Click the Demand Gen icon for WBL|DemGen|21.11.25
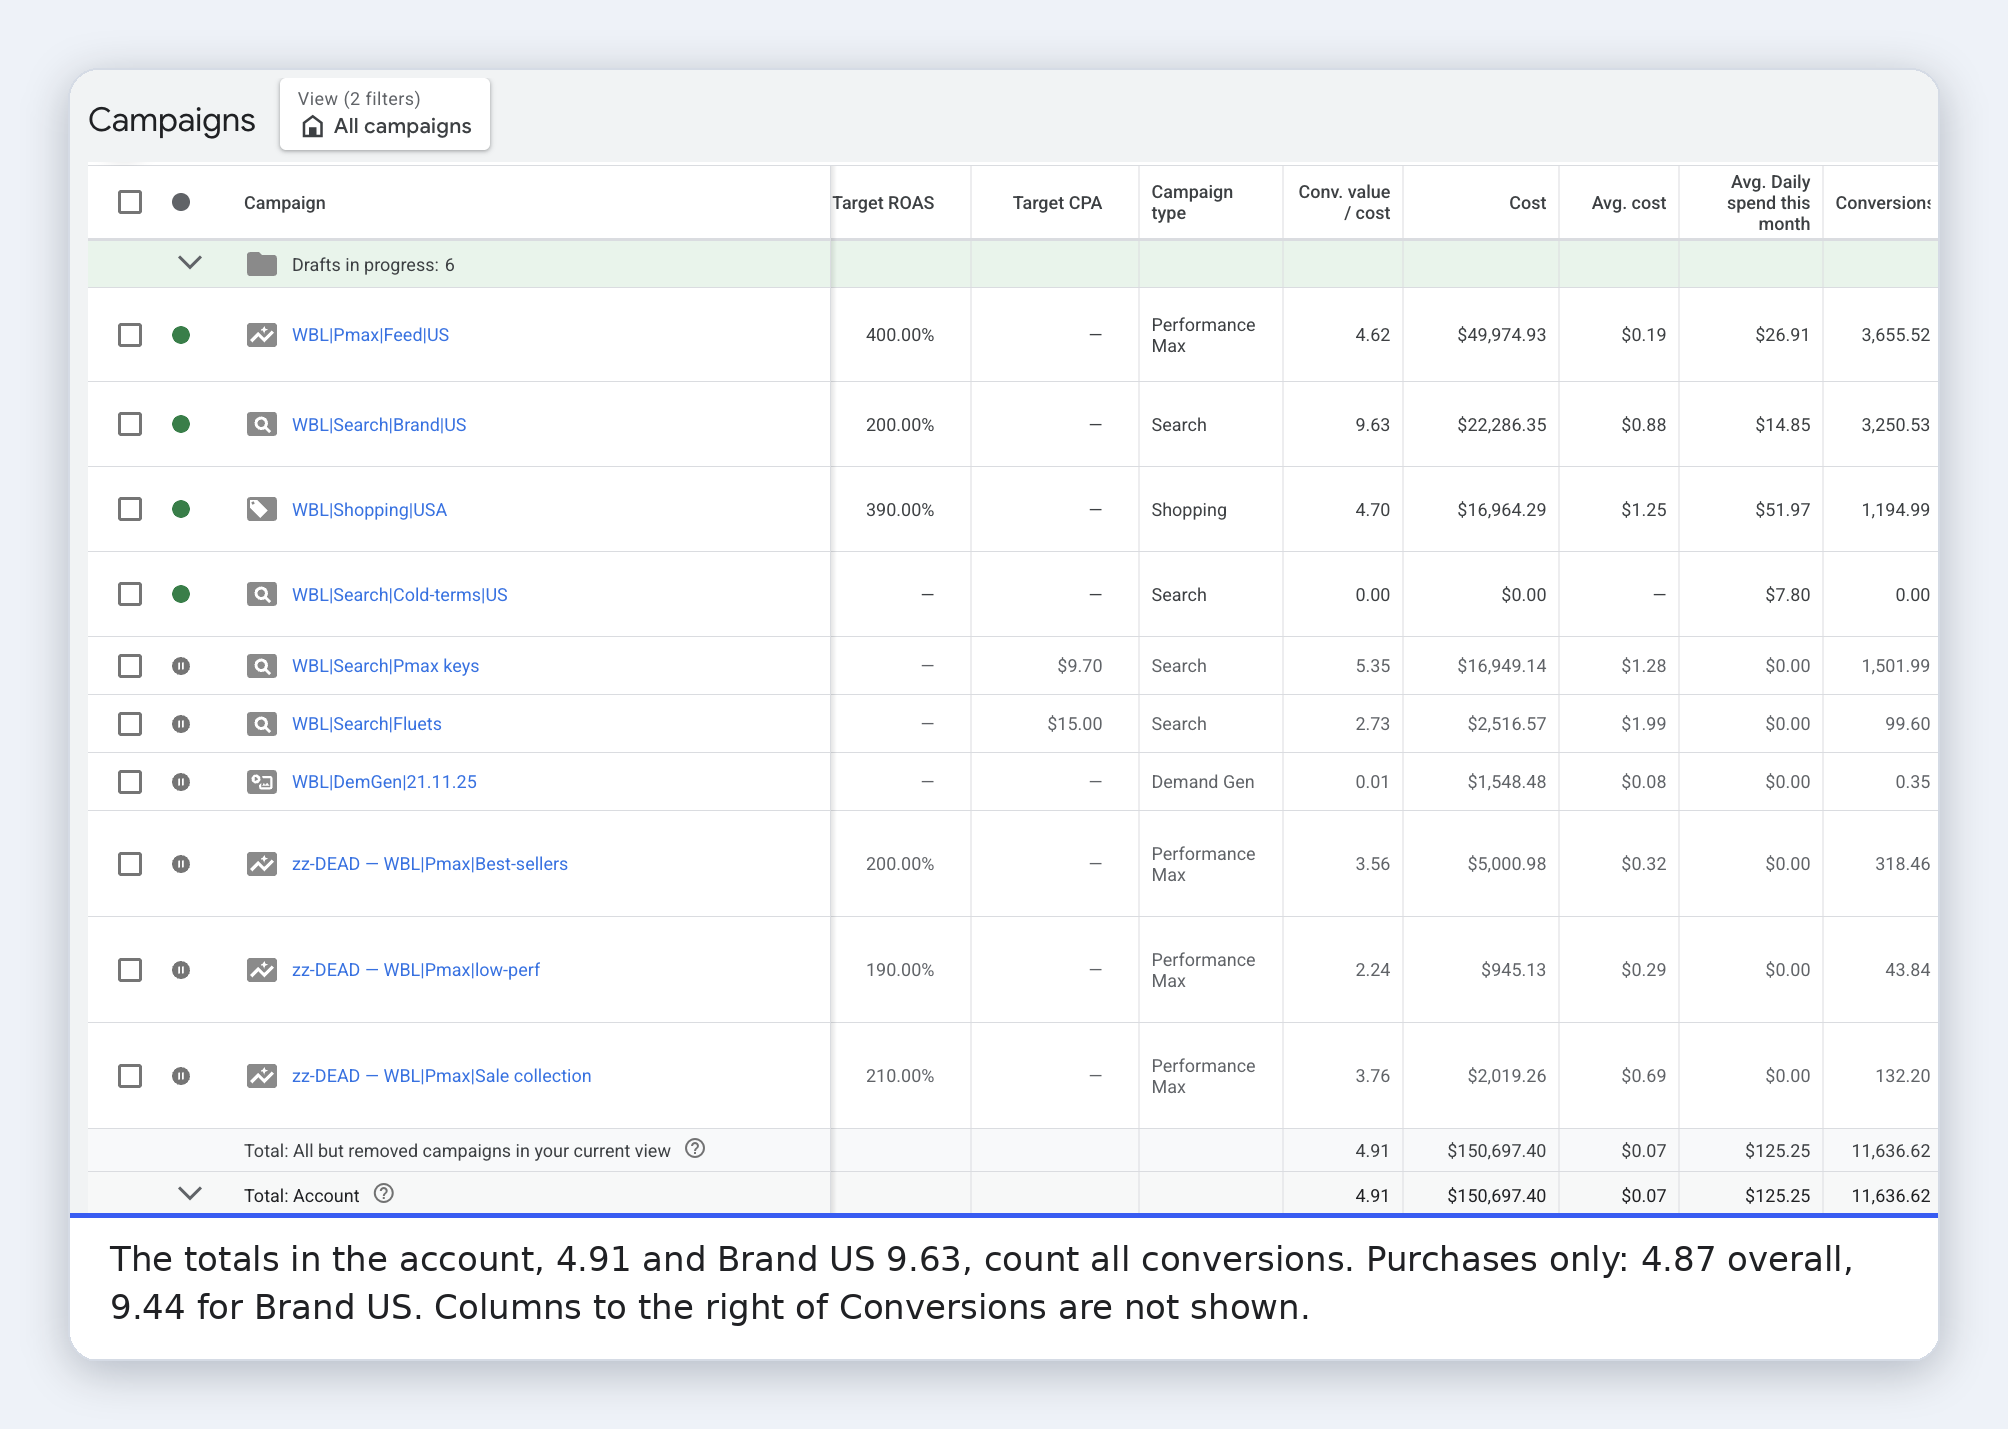The width and height of the screenshot is (2008, 1429). [262, 782]
